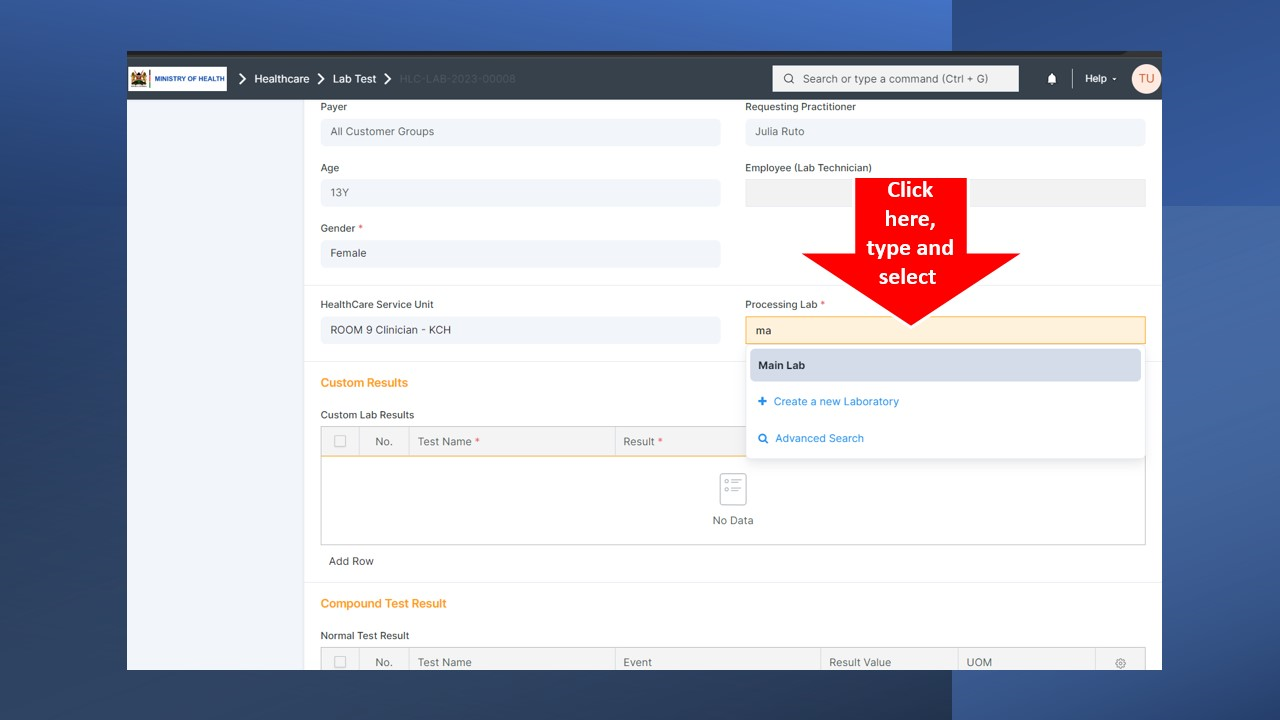This screenshot has height=720, width=1280.
Task: Click the HealthCare Service Unit field
Action: click(520, 330)
